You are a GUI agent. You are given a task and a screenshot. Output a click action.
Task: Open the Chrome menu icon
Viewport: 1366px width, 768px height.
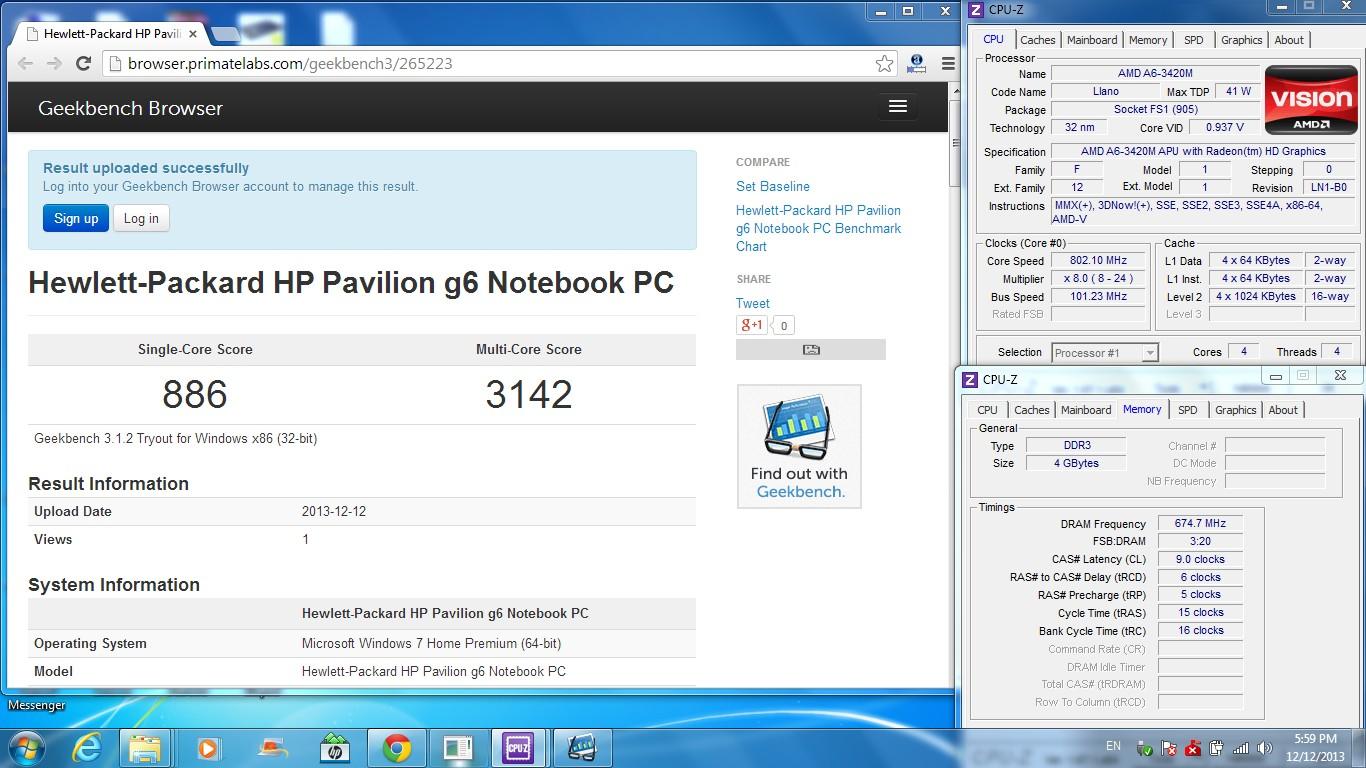947,63
